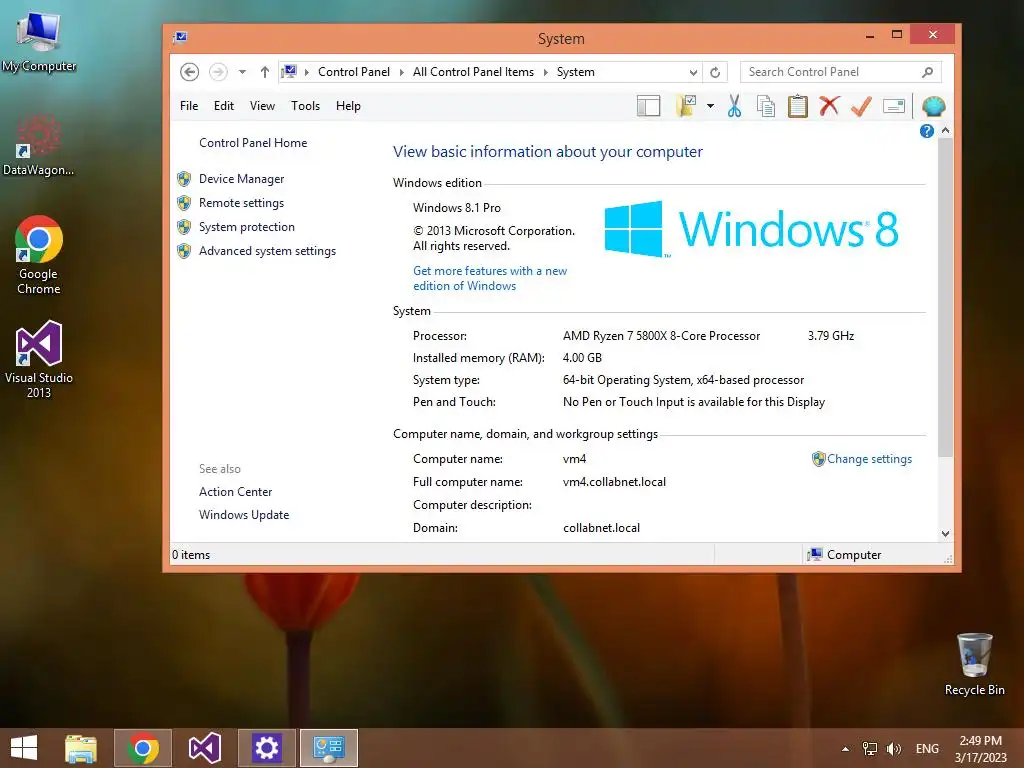The image size is (1024, 768).
Task: Click the network tray icon
Action: click(870, 749)
